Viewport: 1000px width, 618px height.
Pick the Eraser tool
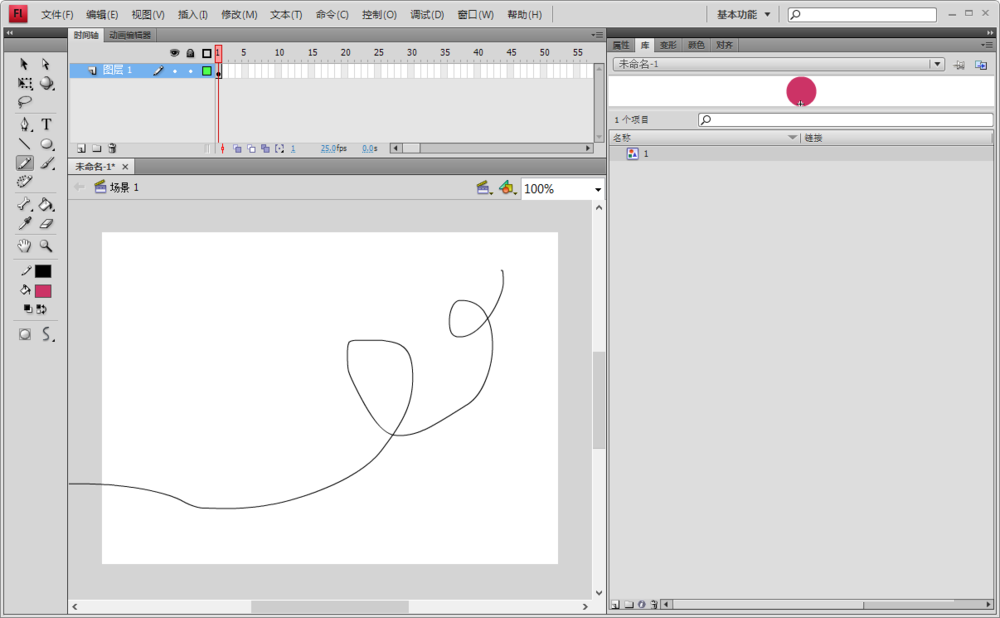(x=46, y=224)
